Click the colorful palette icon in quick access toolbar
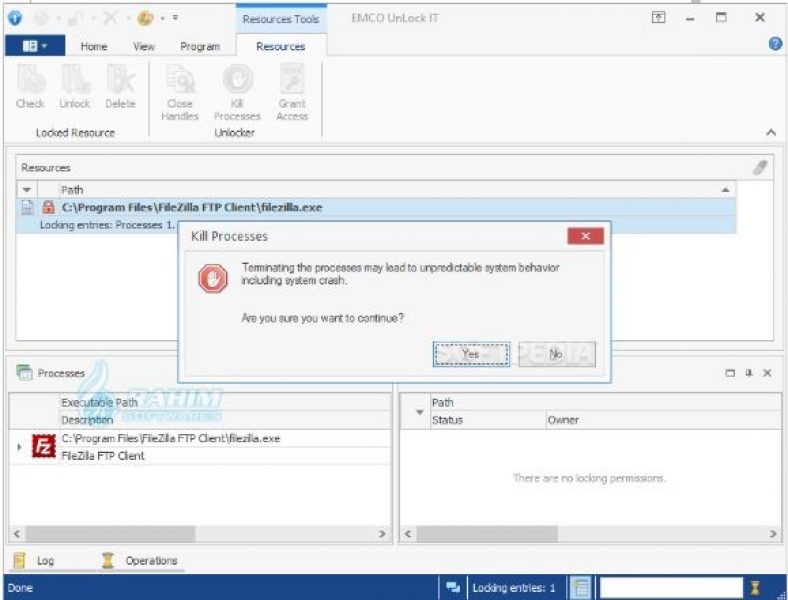788x600 pixels. coord(145,19)
